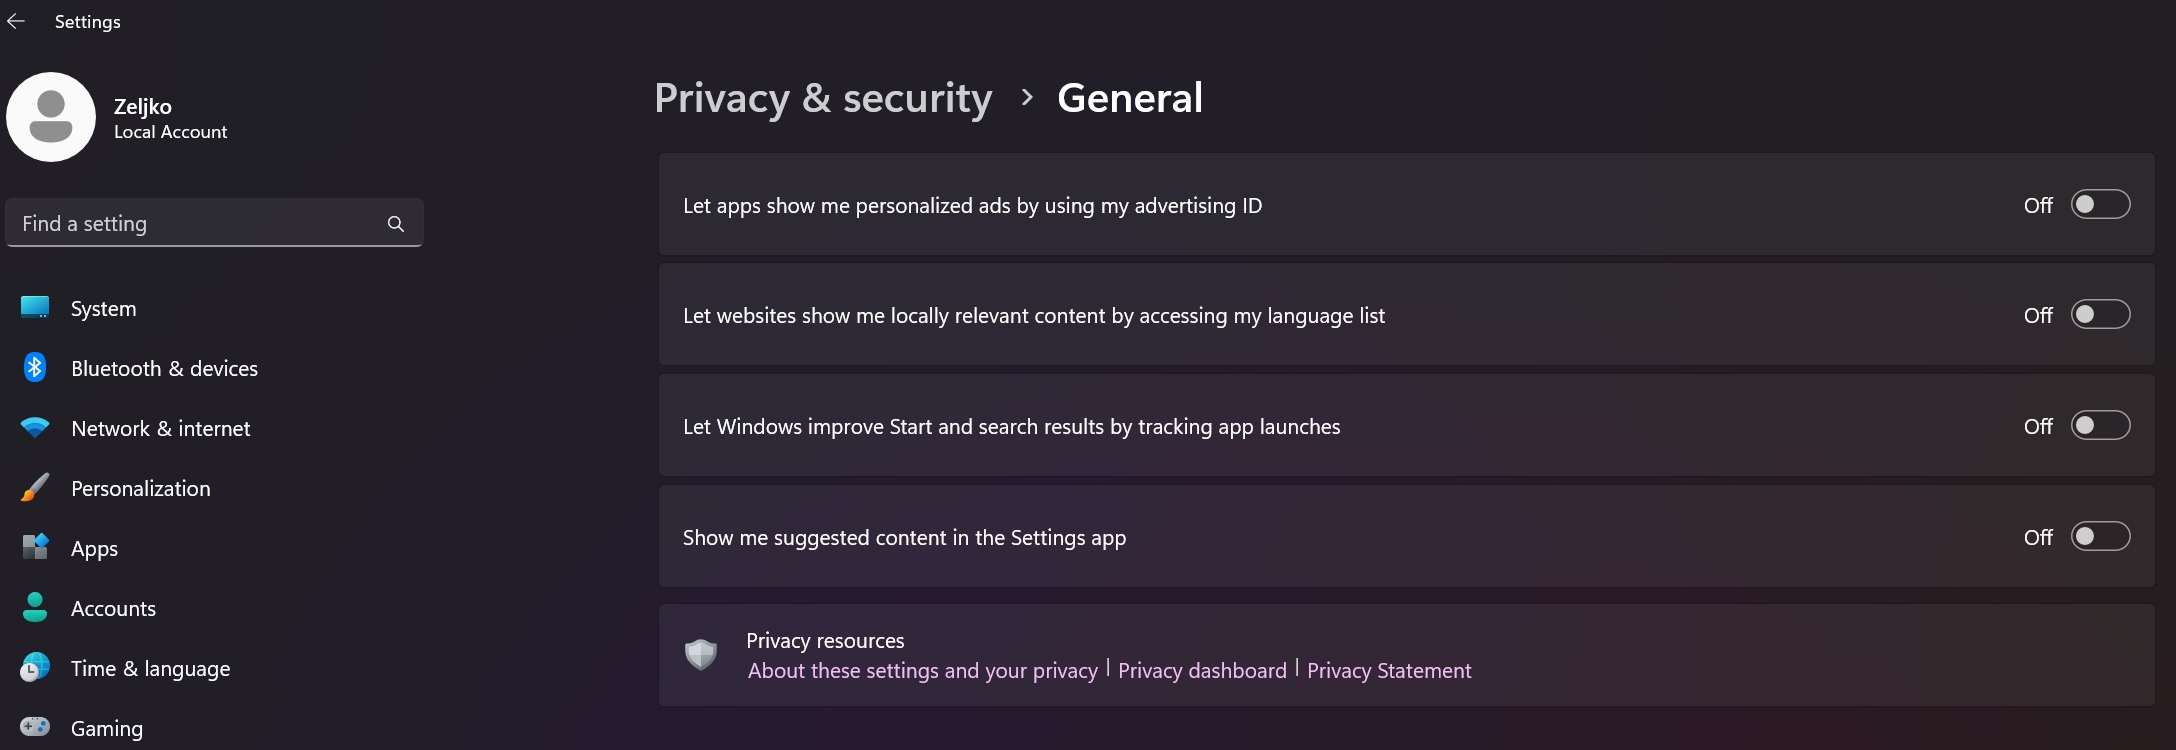Click the Accounts person icon

pos(35,607)
